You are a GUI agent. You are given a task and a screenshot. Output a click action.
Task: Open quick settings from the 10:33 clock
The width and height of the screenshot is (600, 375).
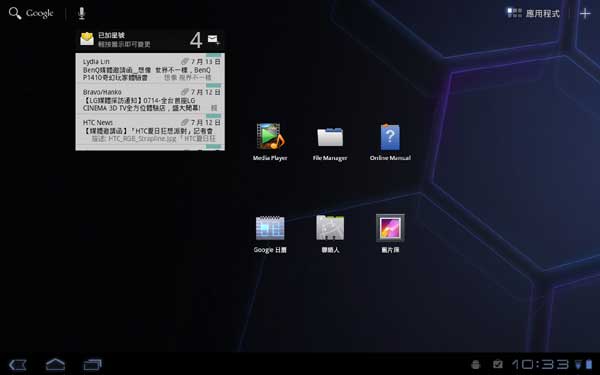pyautogui.click(x=540, y=364)
